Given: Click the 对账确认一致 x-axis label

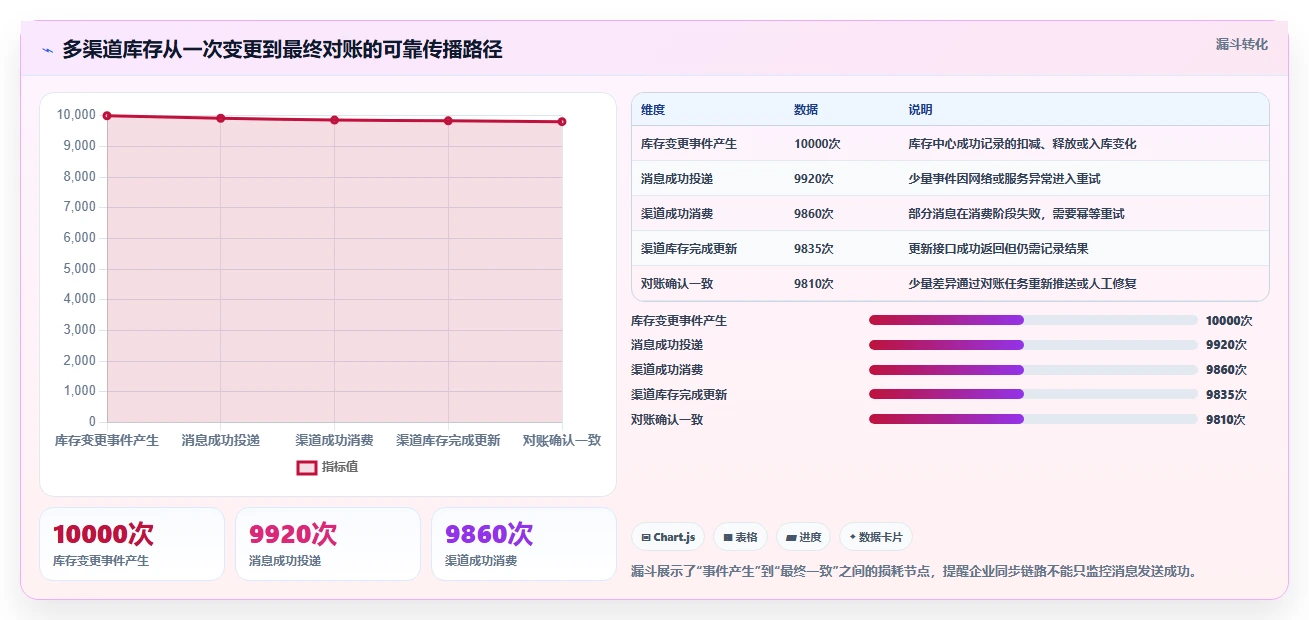Looking at the screenshot, I should click(562, 441).
